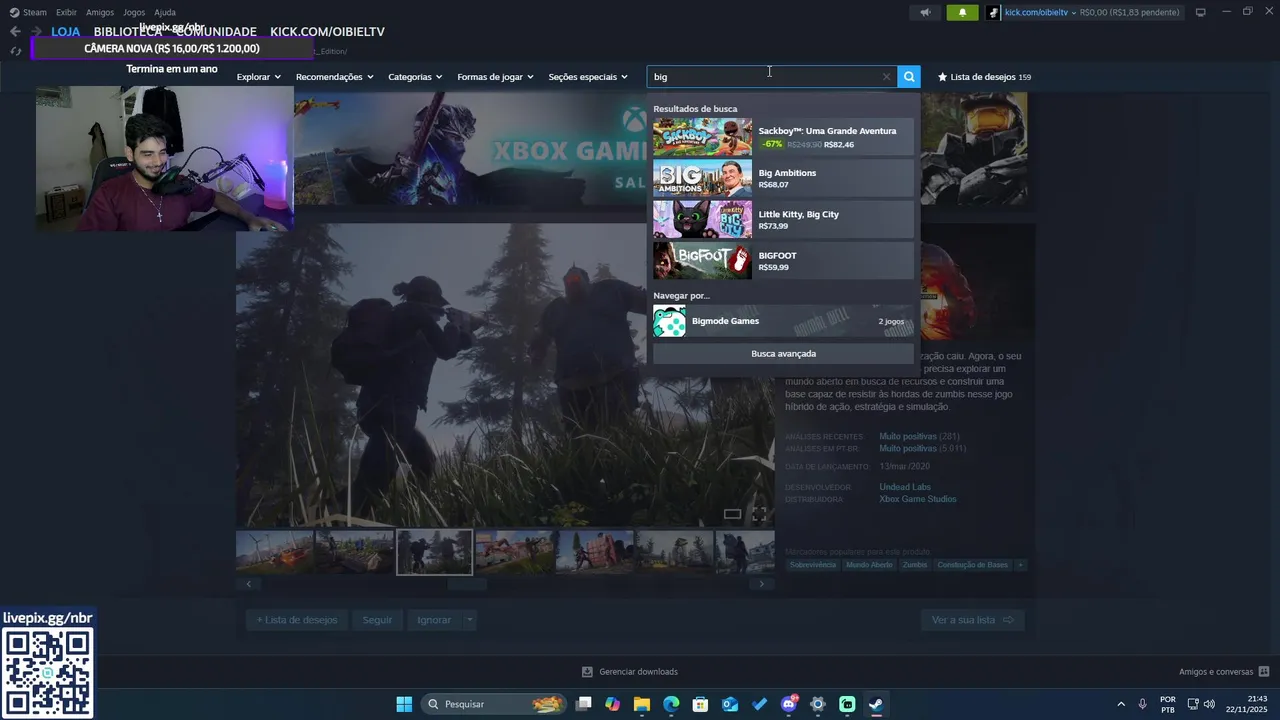Image resolution: width=1280 pixels, height=720 pixels.
Task: Open Microsoft Edge from the taskbar
Action: [671, 704]
